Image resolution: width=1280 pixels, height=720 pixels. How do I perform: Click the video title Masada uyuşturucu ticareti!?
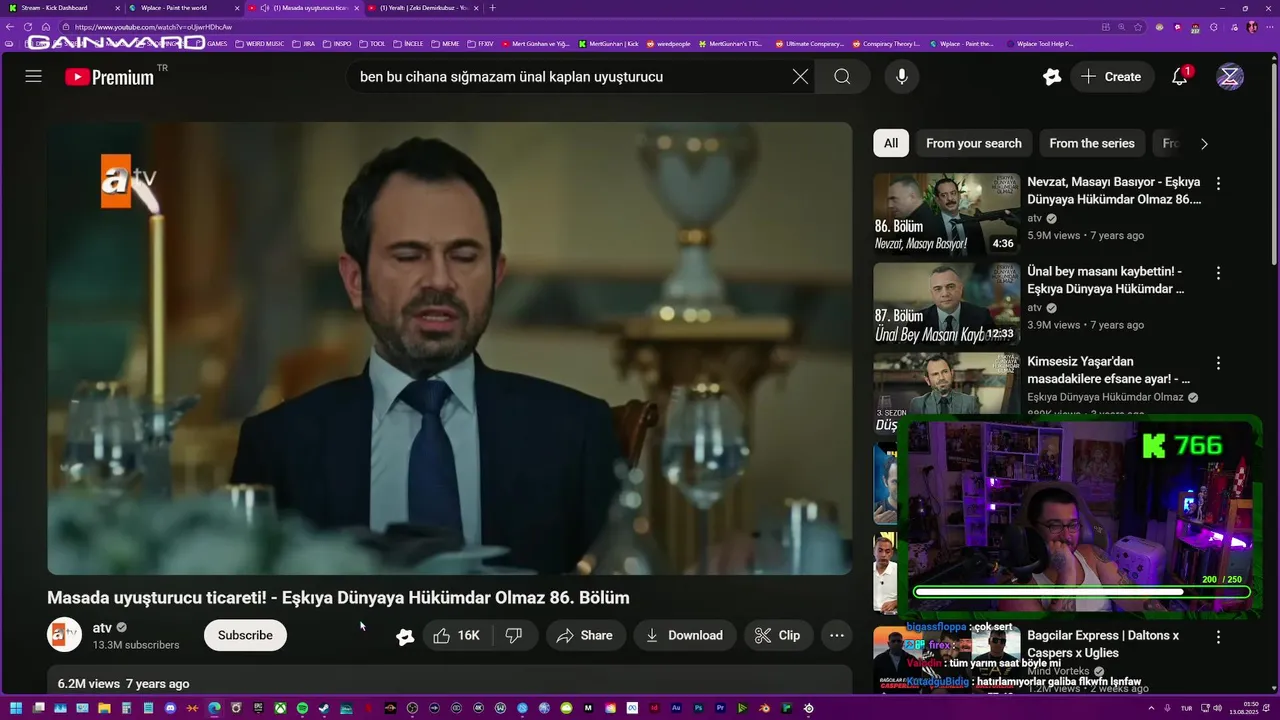(338, 598)
